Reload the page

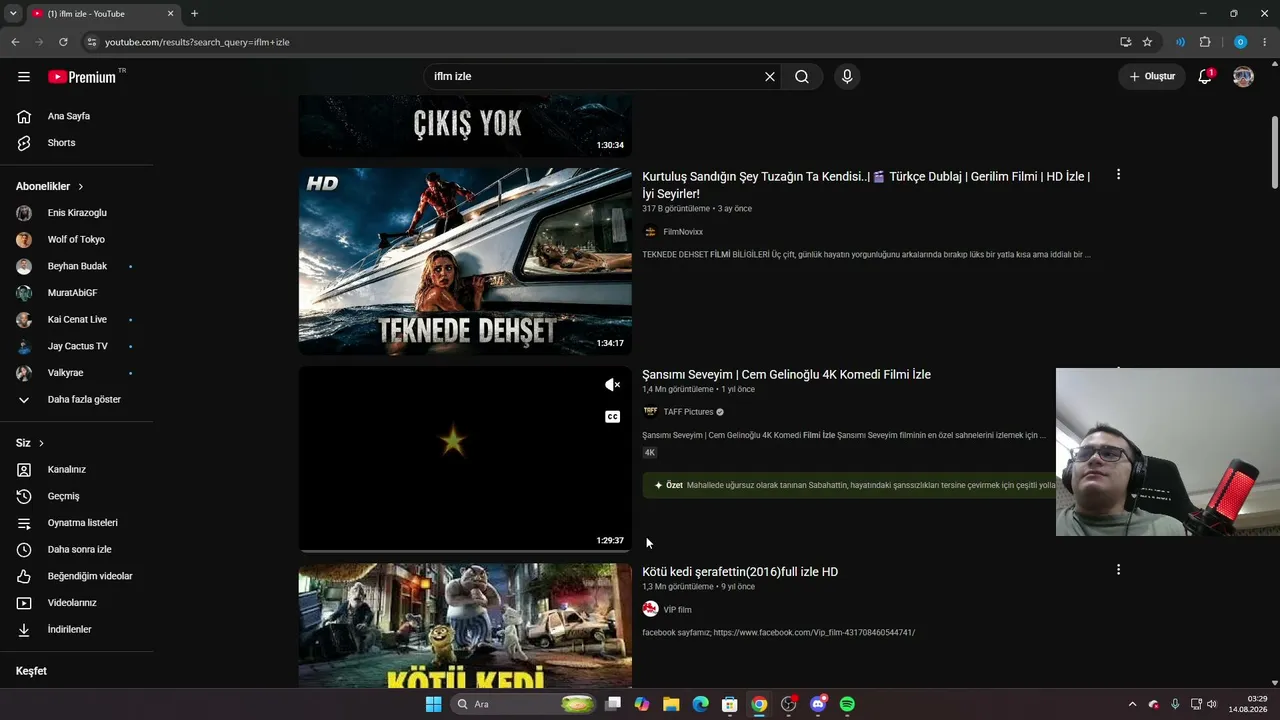coord(63,42)
